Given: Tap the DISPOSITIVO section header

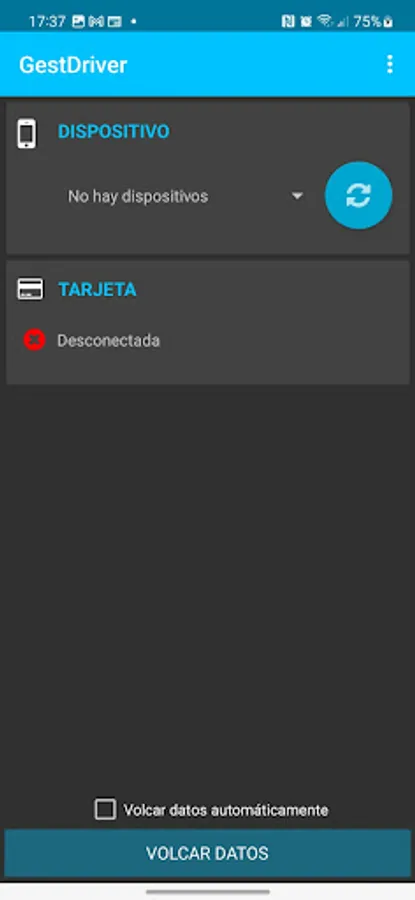Looking at the screenshot, I should pos(114,131).
